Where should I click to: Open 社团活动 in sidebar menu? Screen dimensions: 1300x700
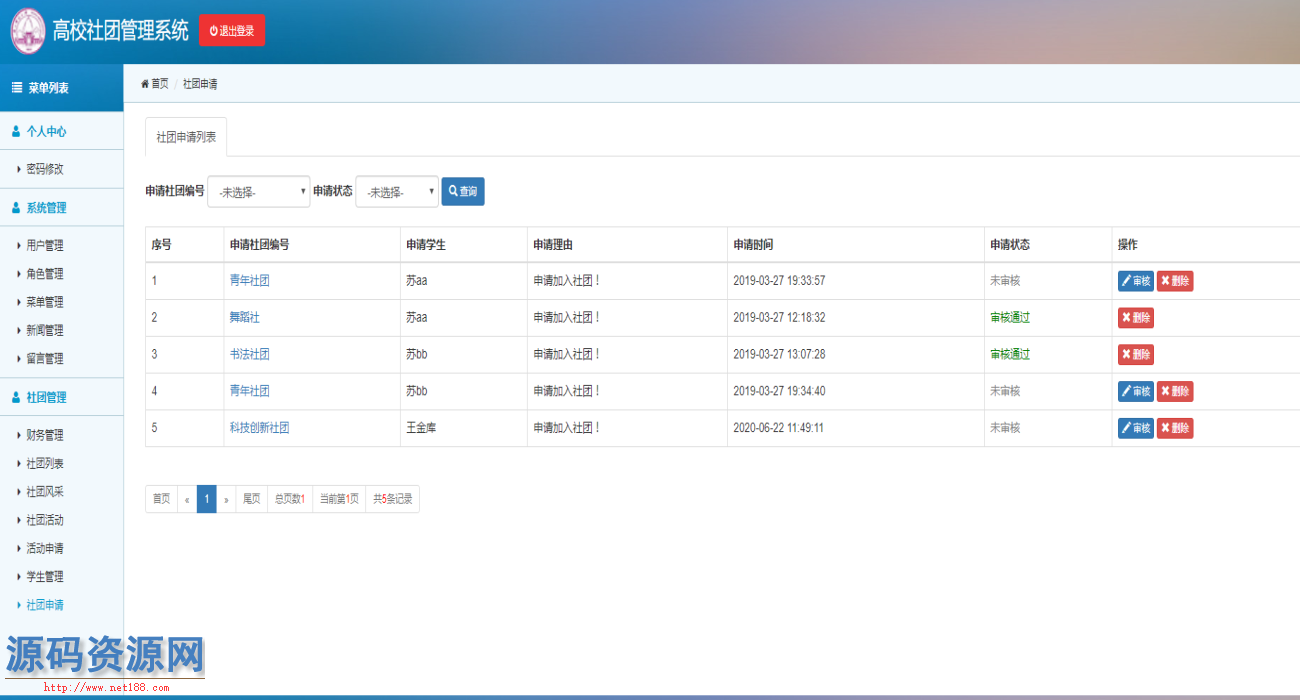(x=45, y=520)
